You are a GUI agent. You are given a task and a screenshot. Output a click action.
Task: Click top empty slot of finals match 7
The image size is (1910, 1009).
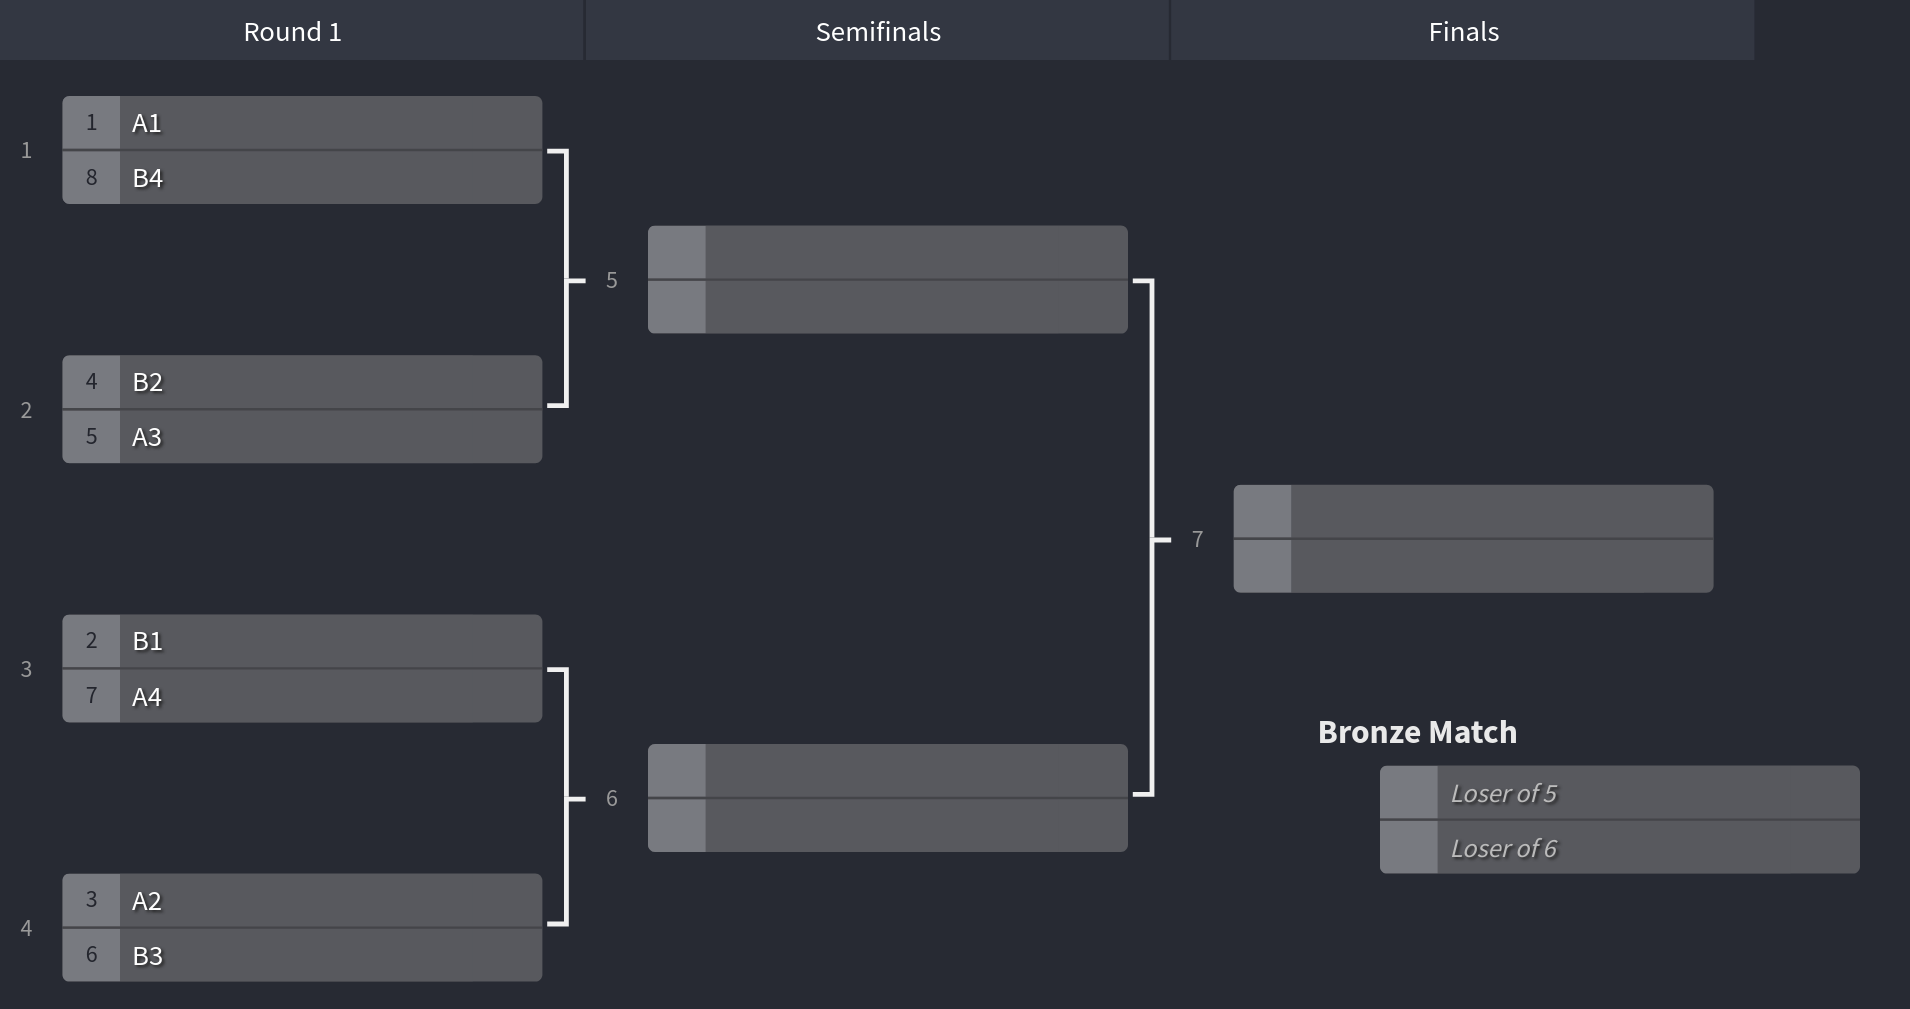click(1473, 512)
